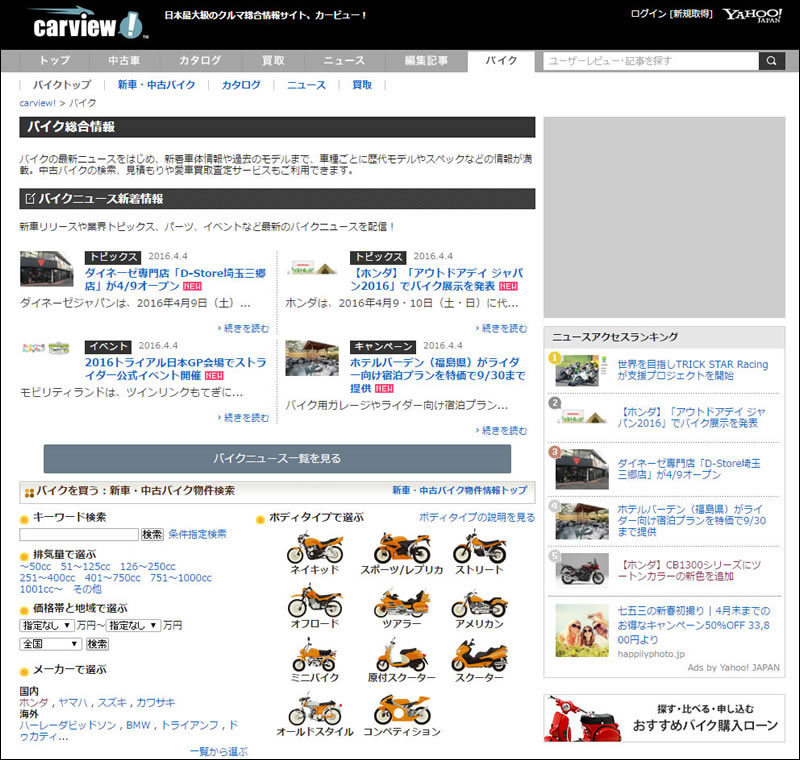Open the ニュース sub-menu link
800x760 pixels.
(306, 85)
